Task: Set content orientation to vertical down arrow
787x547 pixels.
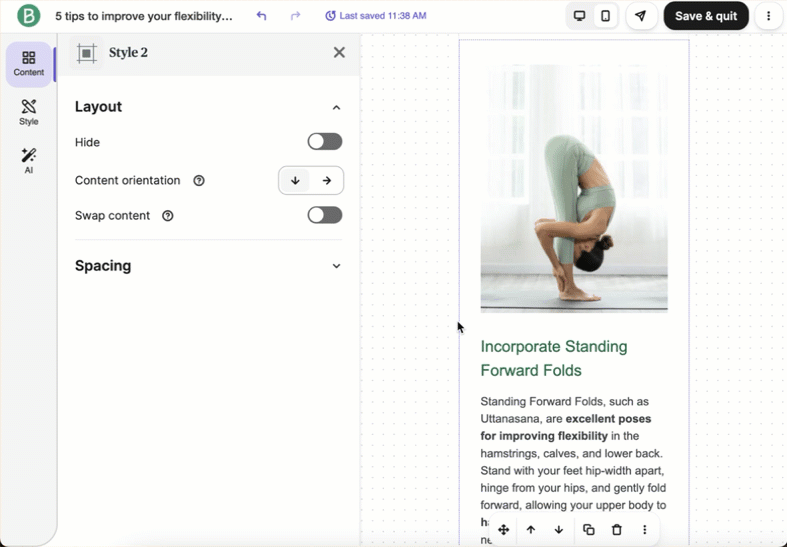Action: (x=295, y=181)
